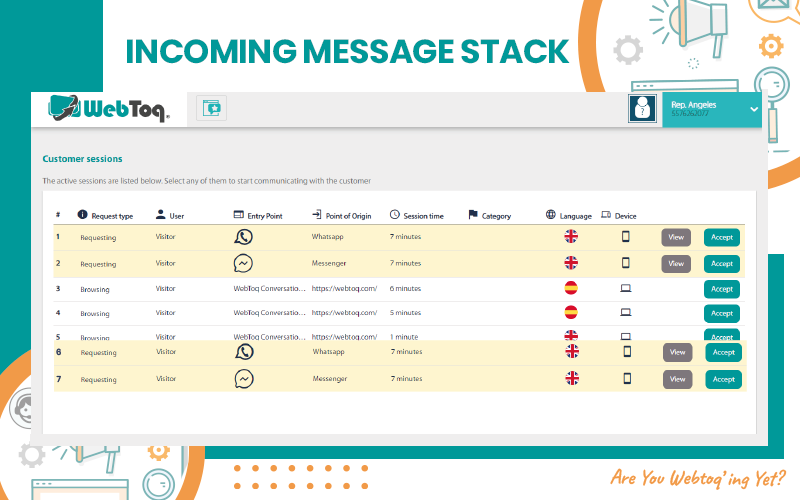Click WebToq Conversatio... entry in row 3
The image size is (800, 500).
point(269,289)
